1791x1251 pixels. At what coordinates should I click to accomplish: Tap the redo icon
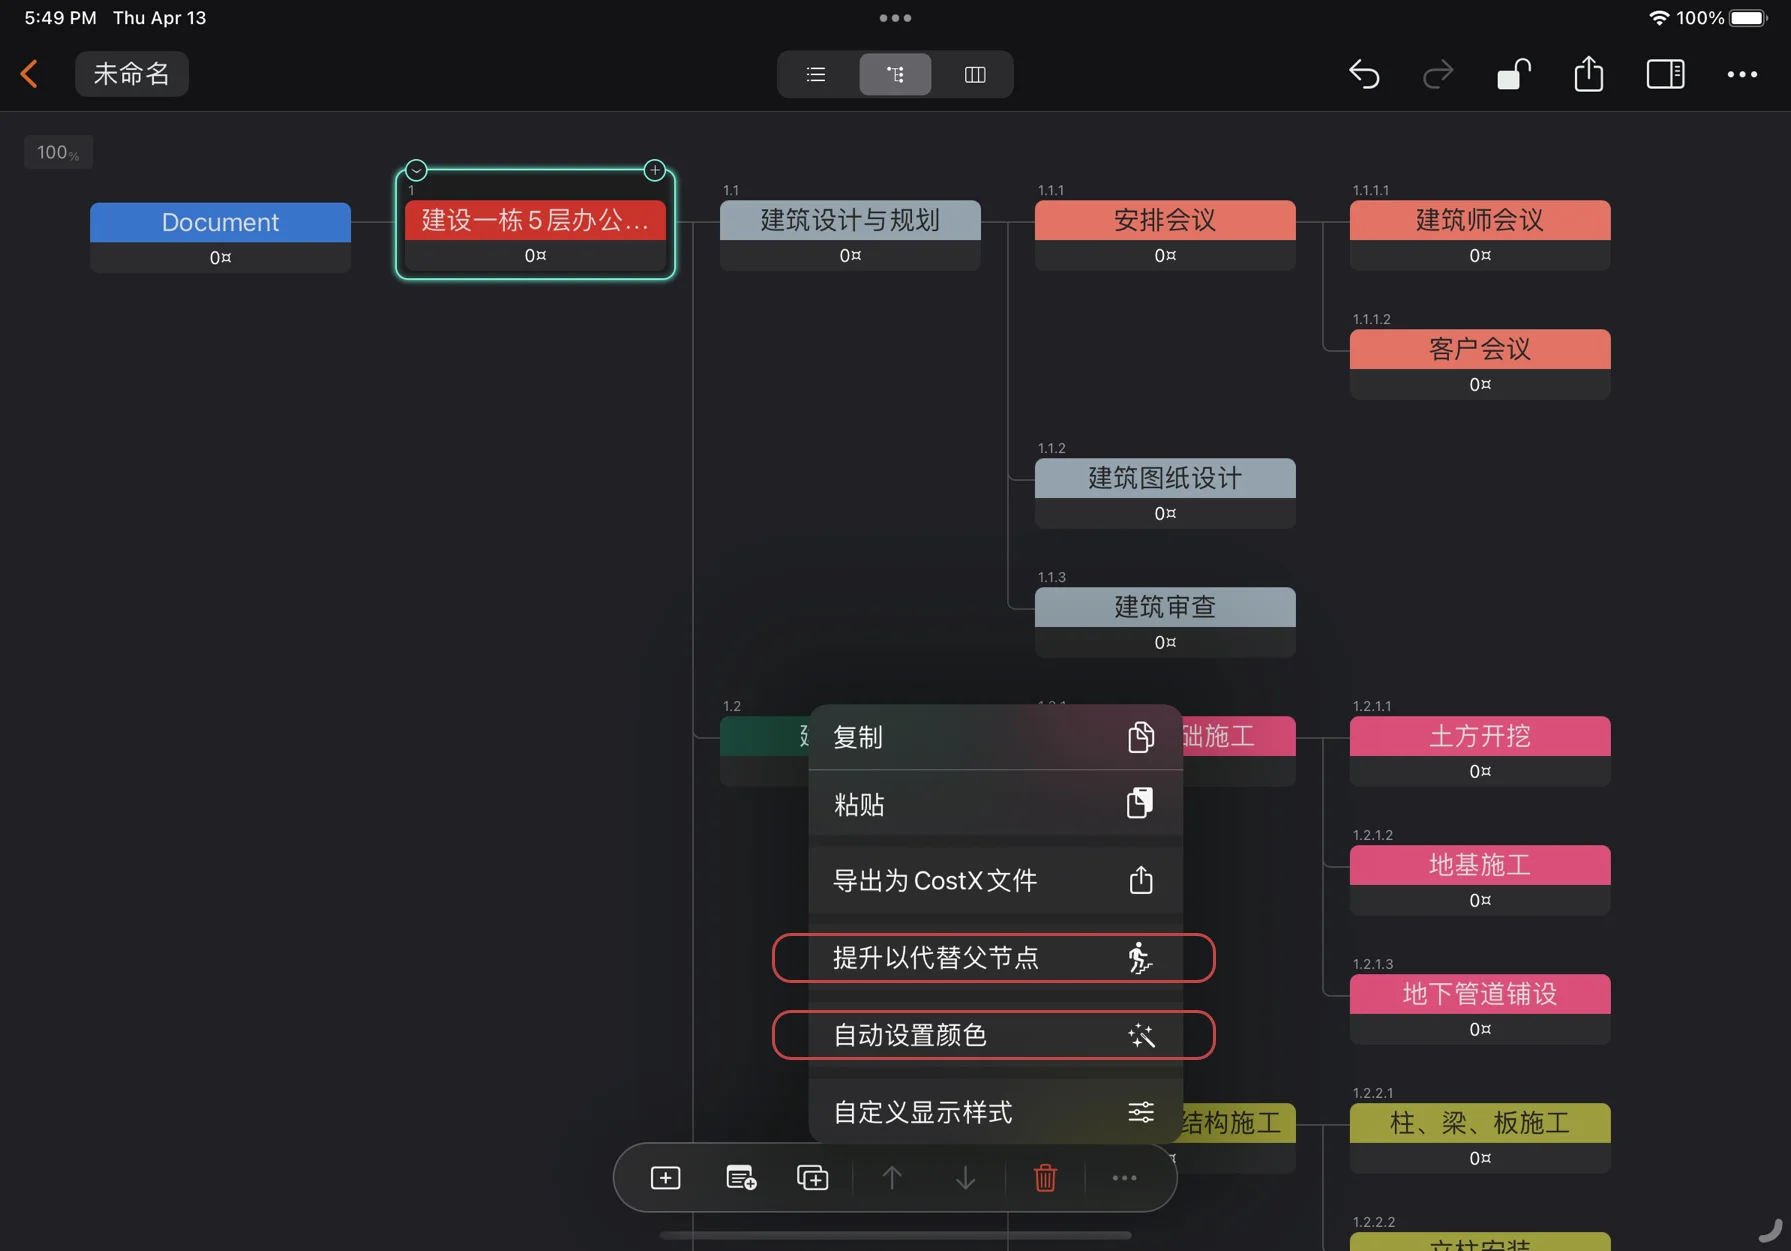click(1438, 74)
